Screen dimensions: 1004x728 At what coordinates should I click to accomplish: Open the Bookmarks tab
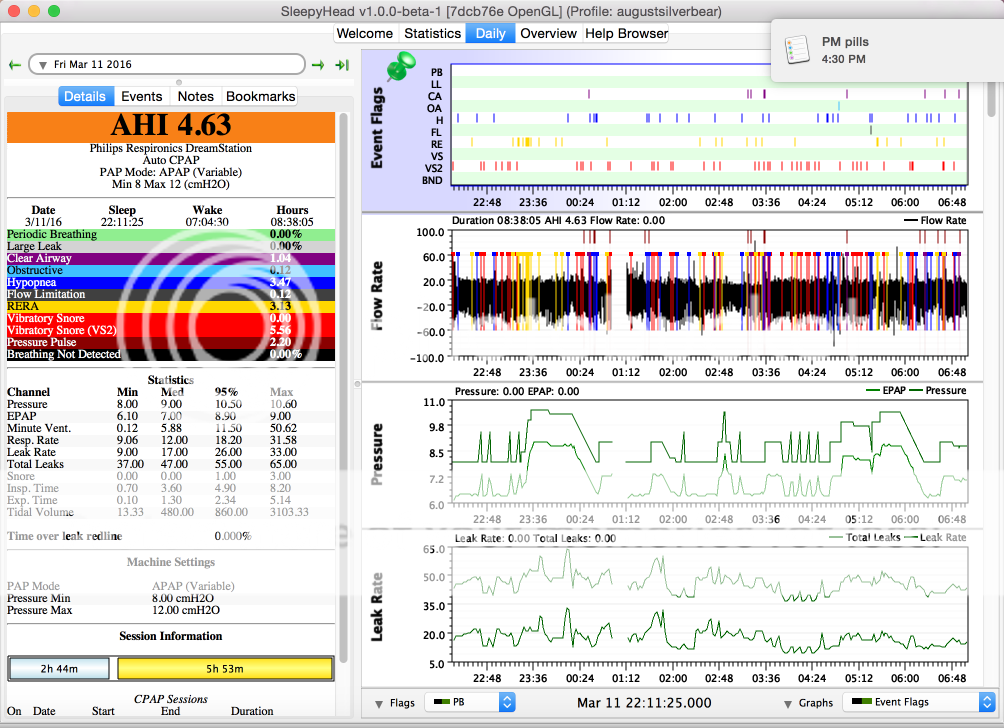[260, 96]
